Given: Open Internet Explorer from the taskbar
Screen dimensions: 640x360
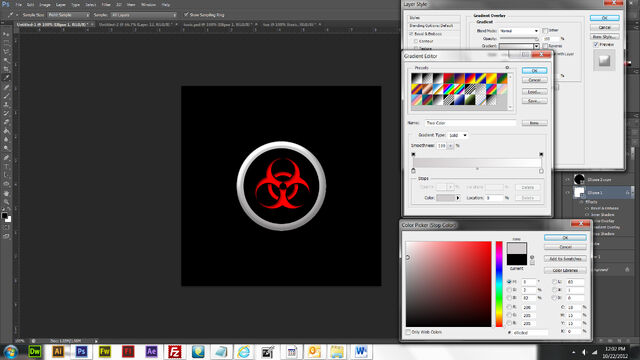Looking at the screenshot, I should click(x=244, y=351).
